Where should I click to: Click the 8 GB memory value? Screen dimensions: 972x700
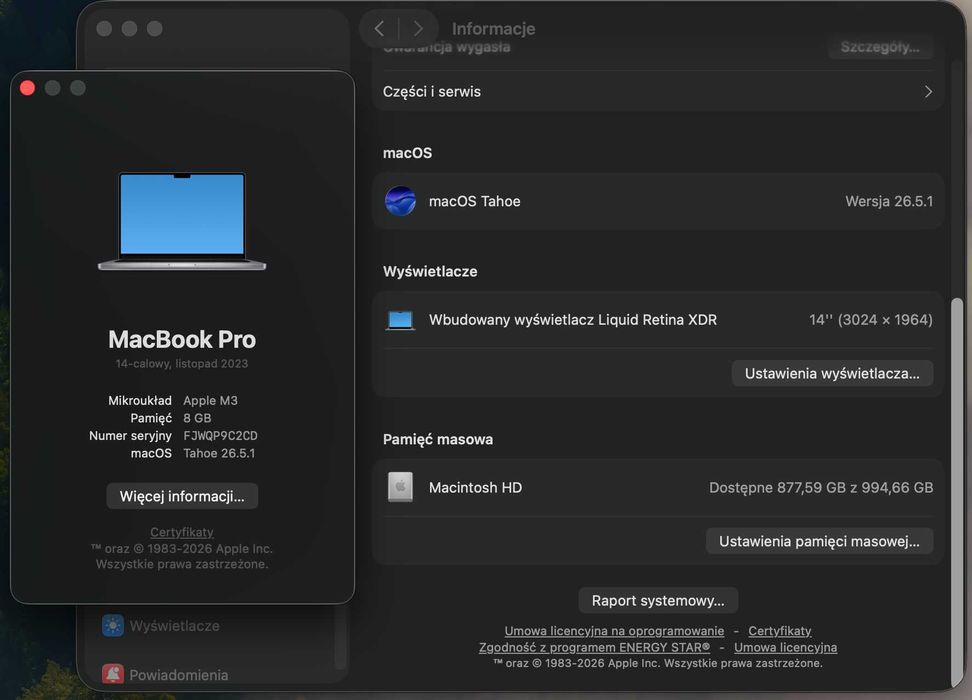(x=197, y=418)
